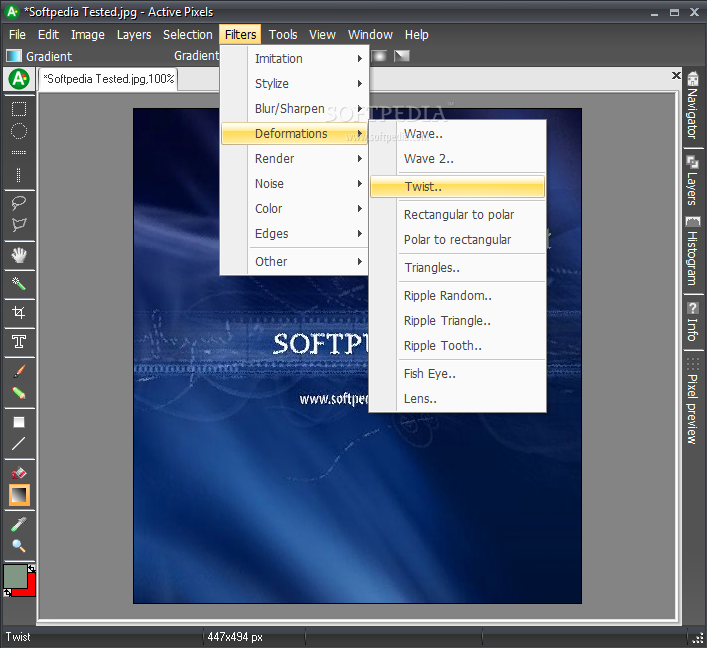Open the Selection menu
The width and height of the screenshot is (707, 648).
188,35
